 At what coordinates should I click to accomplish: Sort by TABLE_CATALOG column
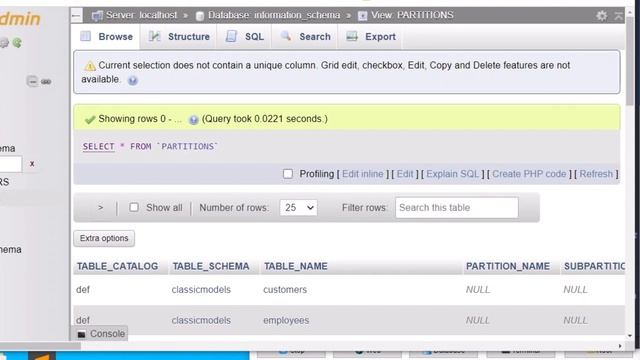tap(118, 267)
